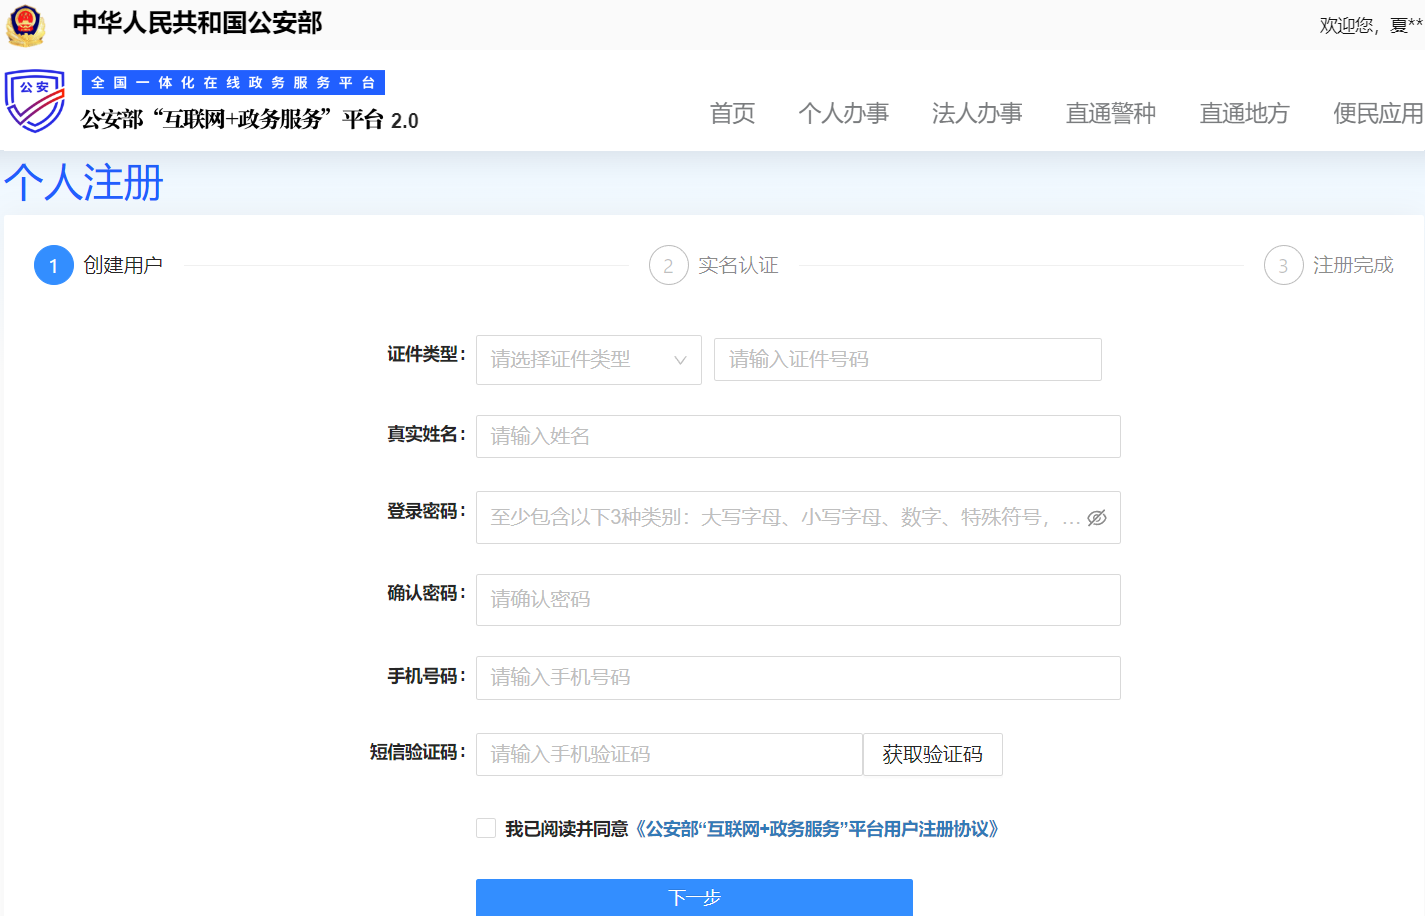Click the step 1 创建用户 circle indicator
Image resolution: width=1425 pixels, height=916 pixels.
(54, 265)
